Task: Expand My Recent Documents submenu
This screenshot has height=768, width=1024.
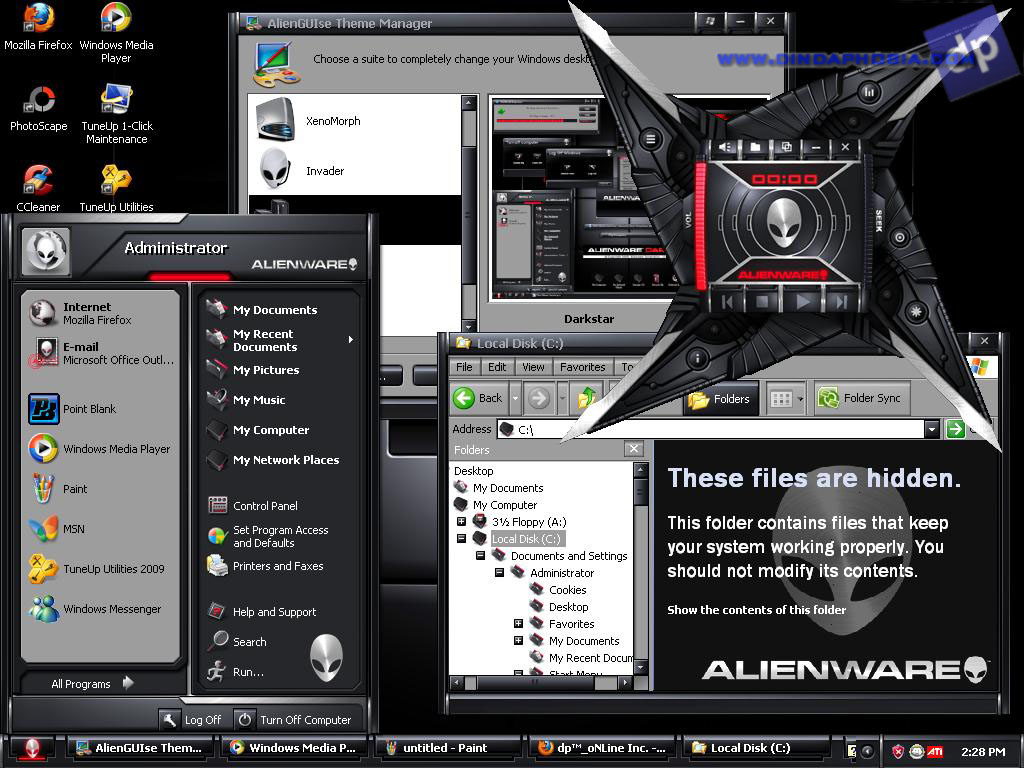Action: (281, 340)
